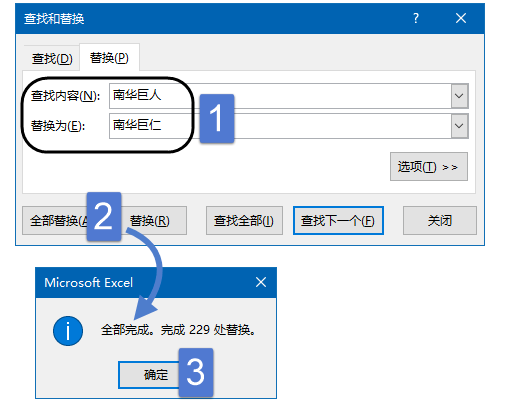Click the 全部替换 button

pyautogui.click(x=54, y=220)
